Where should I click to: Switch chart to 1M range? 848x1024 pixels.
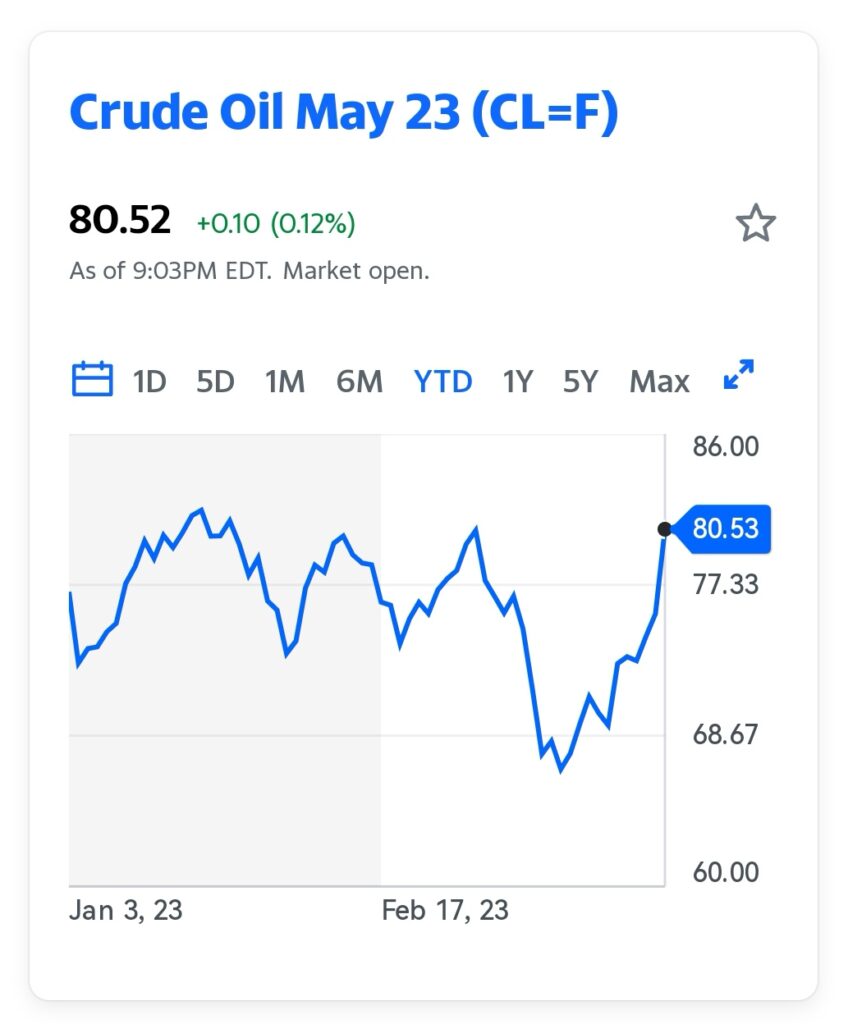pyautogui.click(x=285, y=381)
